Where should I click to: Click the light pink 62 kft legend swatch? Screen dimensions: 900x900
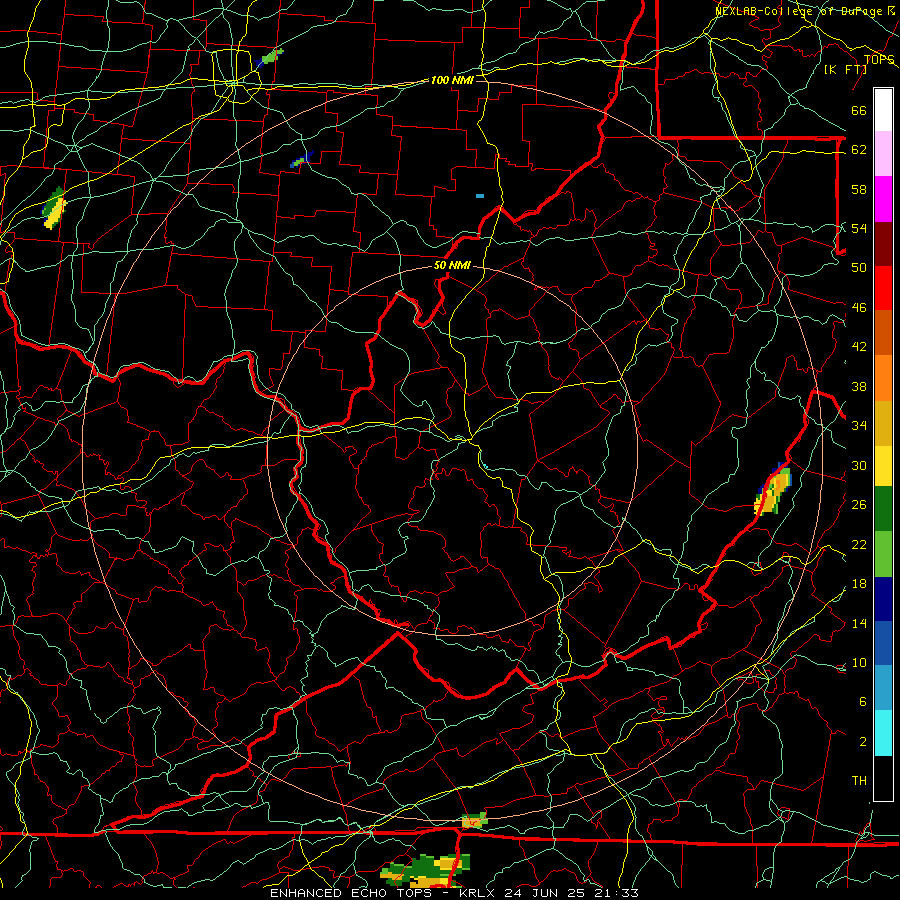(883, 153)
